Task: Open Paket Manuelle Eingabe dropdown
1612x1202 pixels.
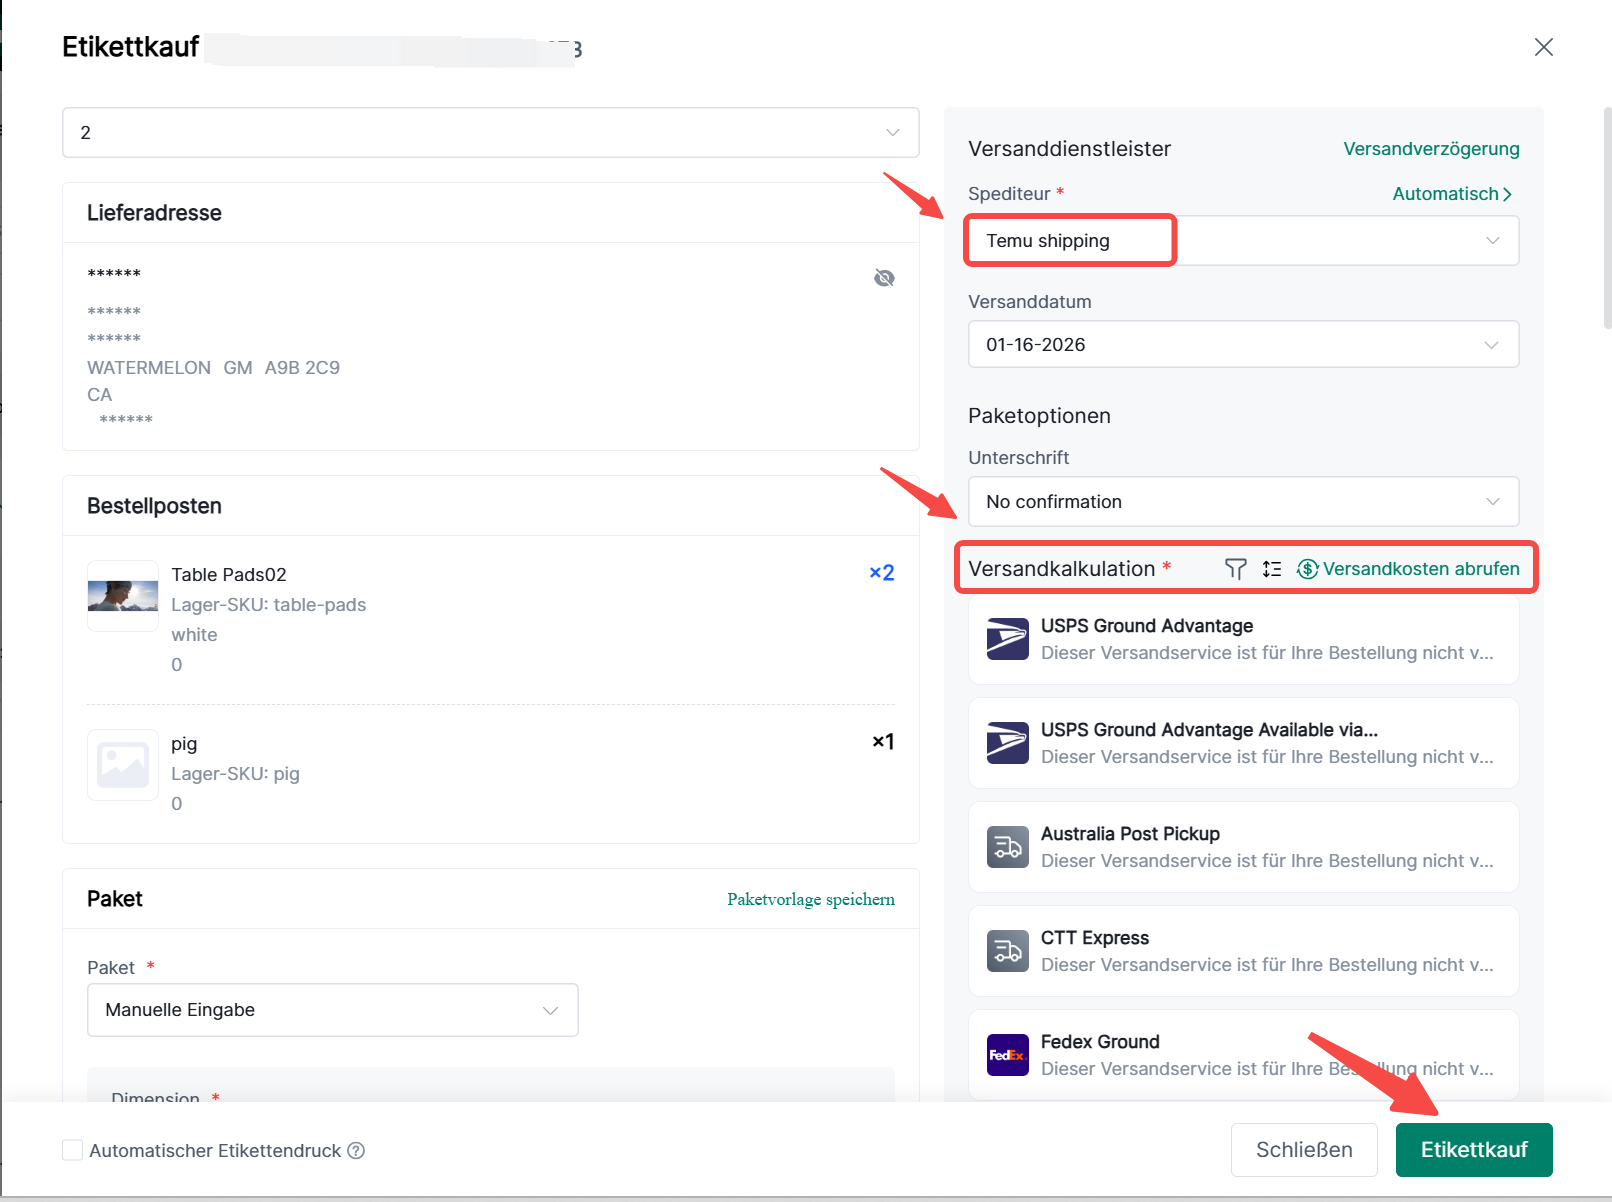Action: (x=332, y=1010)
